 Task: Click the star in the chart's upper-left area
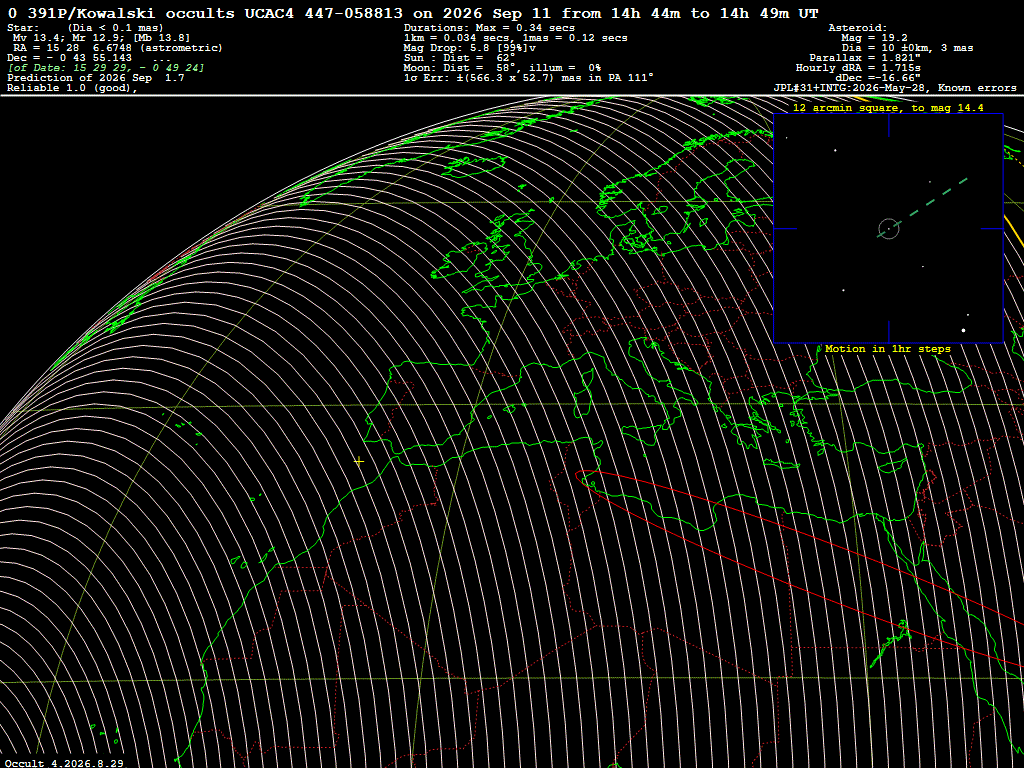835,150
